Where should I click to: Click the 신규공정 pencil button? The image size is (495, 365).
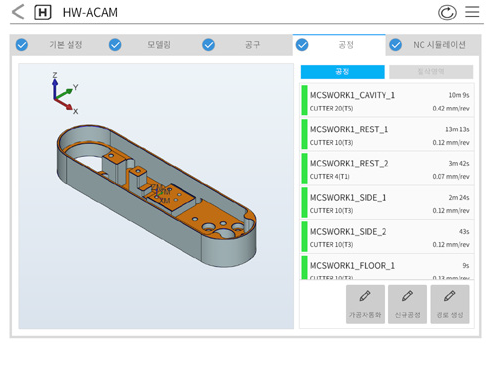point(407,304)
